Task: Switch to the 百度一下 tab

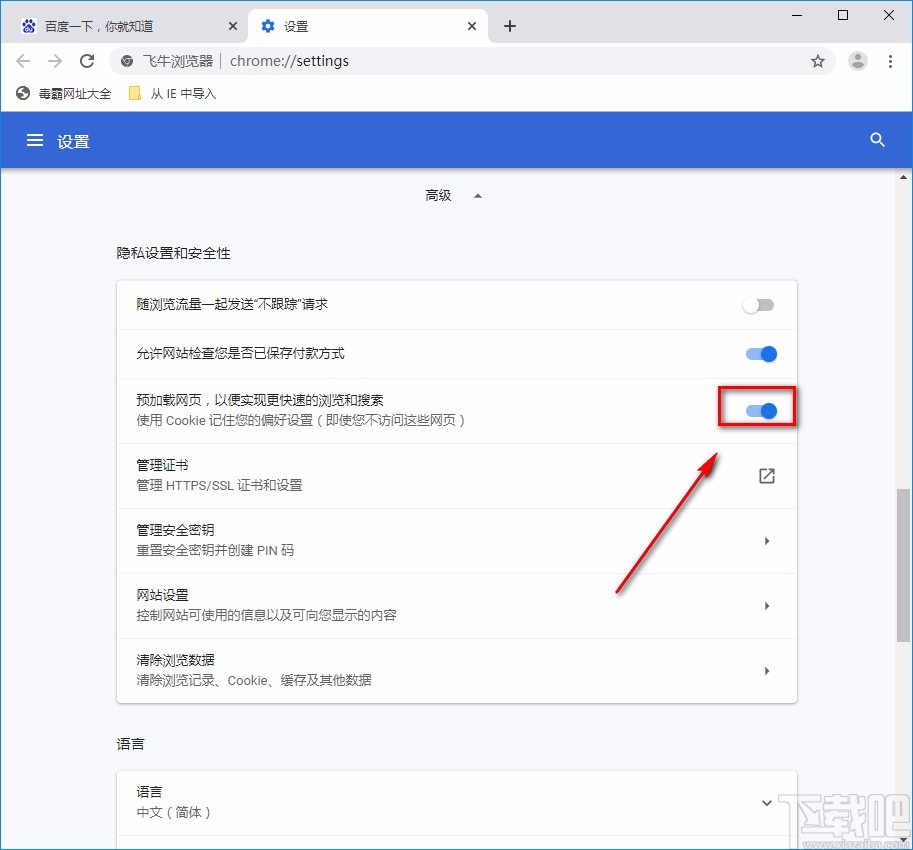Action: 120,25
